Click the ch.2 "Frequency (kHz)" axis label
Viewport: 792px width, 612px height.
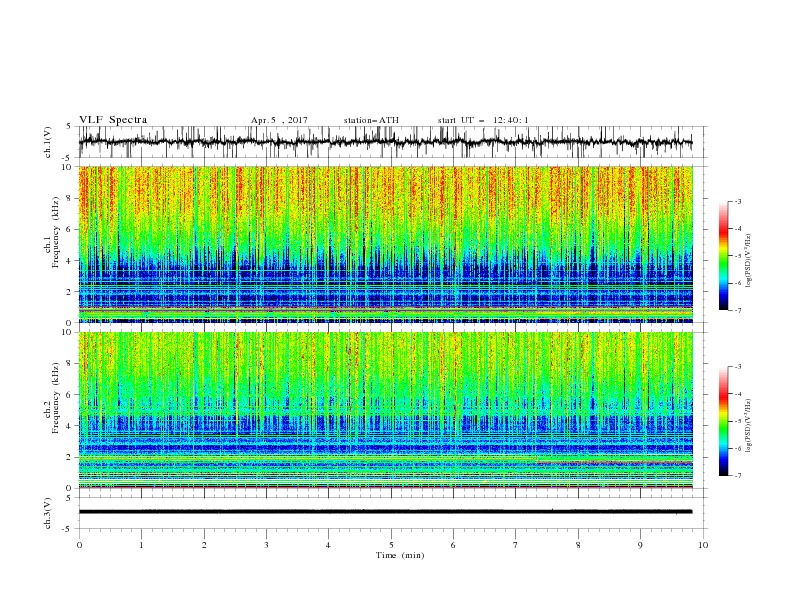pos(56,397)
